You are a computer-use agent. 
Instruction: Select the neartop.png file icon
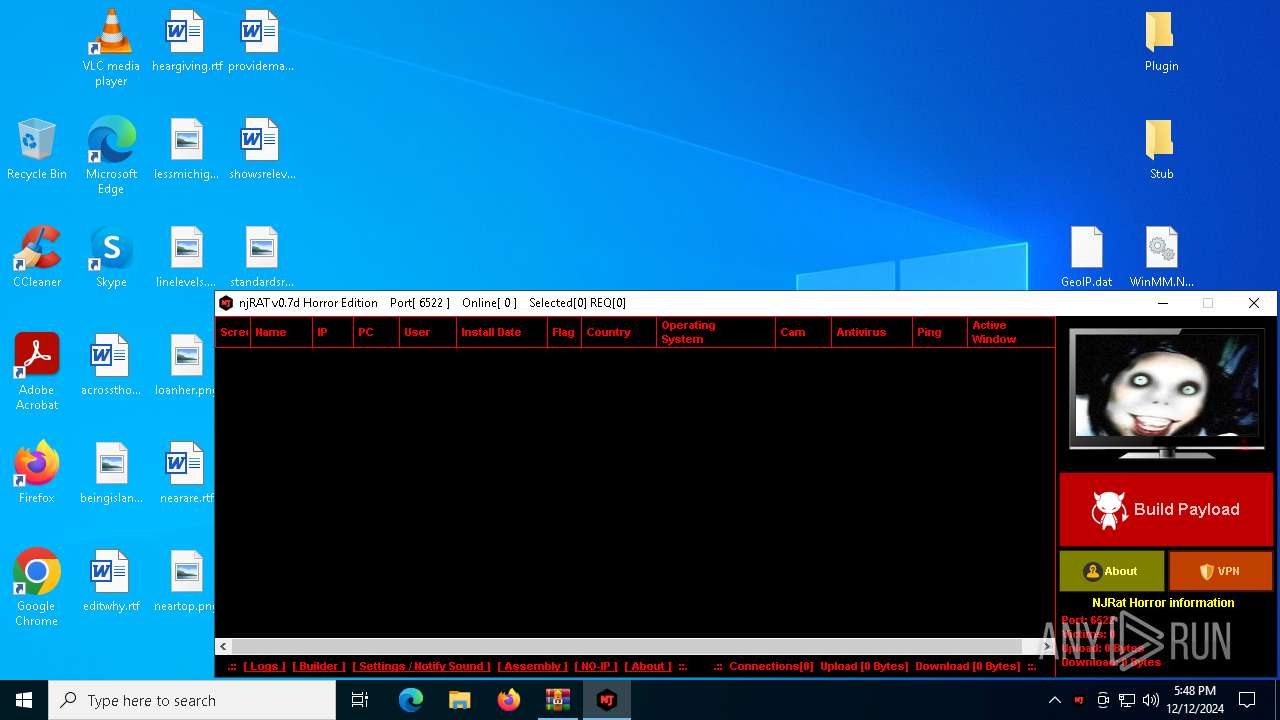click(x=186, y=581)
